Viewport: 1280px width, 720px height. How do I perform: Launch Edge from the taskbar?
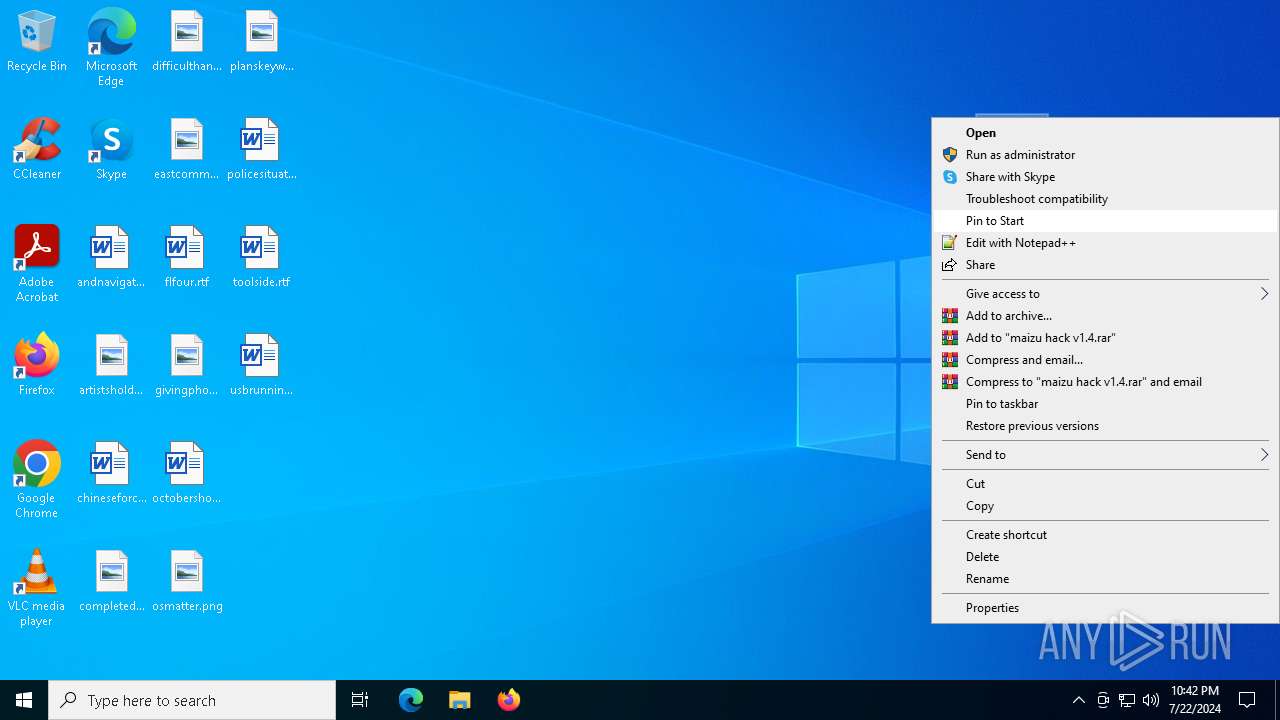point(411,700)
